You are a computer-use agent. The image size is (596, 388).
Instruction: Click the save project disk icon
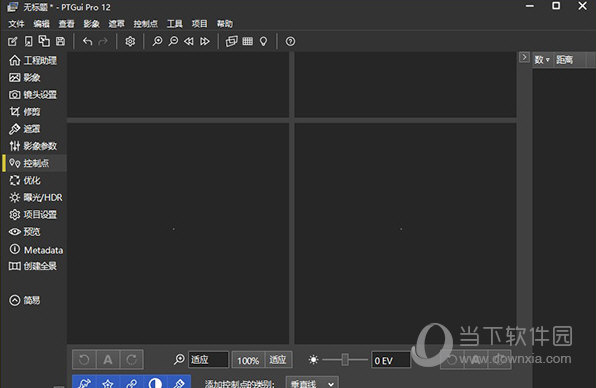[x=60, y=41]
